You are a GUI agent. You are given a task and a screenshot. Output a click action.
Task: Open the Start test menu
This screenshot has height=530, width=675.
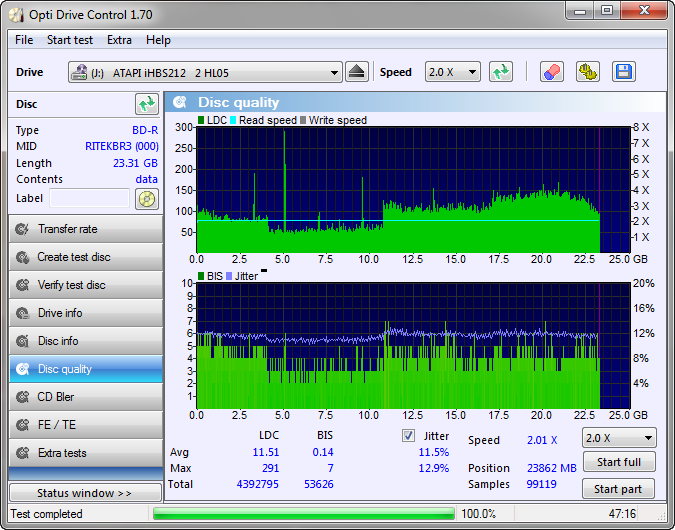[x=70, y=40]
